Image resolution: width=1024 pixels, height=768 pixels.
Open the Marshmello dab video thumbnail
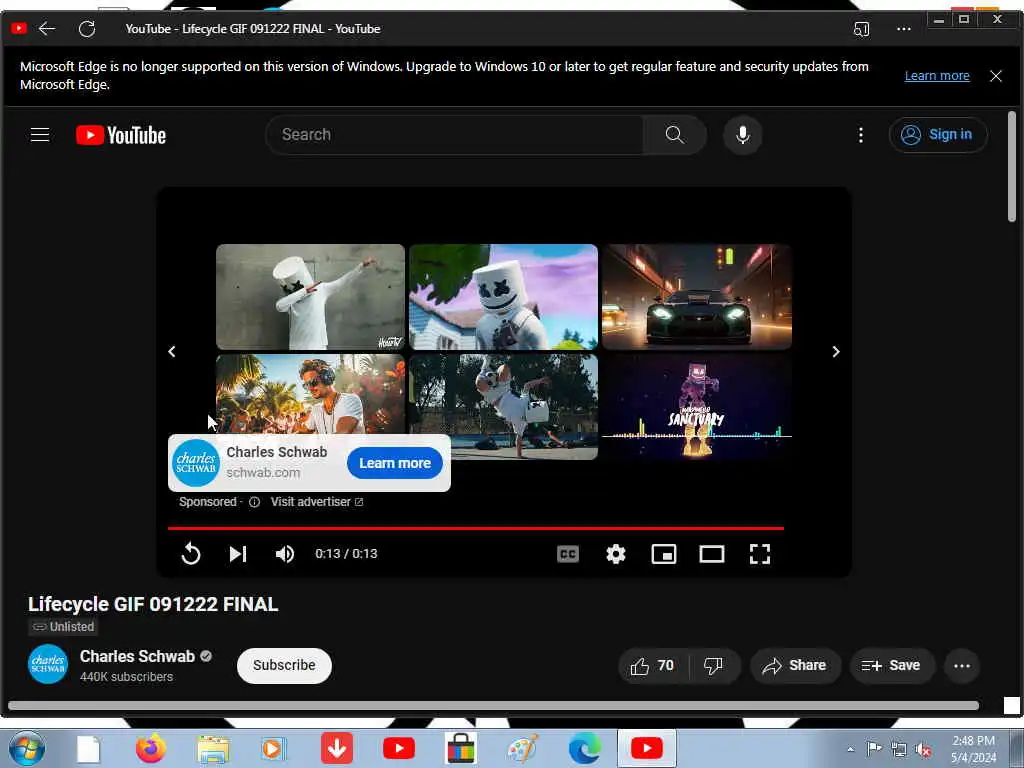310,296
